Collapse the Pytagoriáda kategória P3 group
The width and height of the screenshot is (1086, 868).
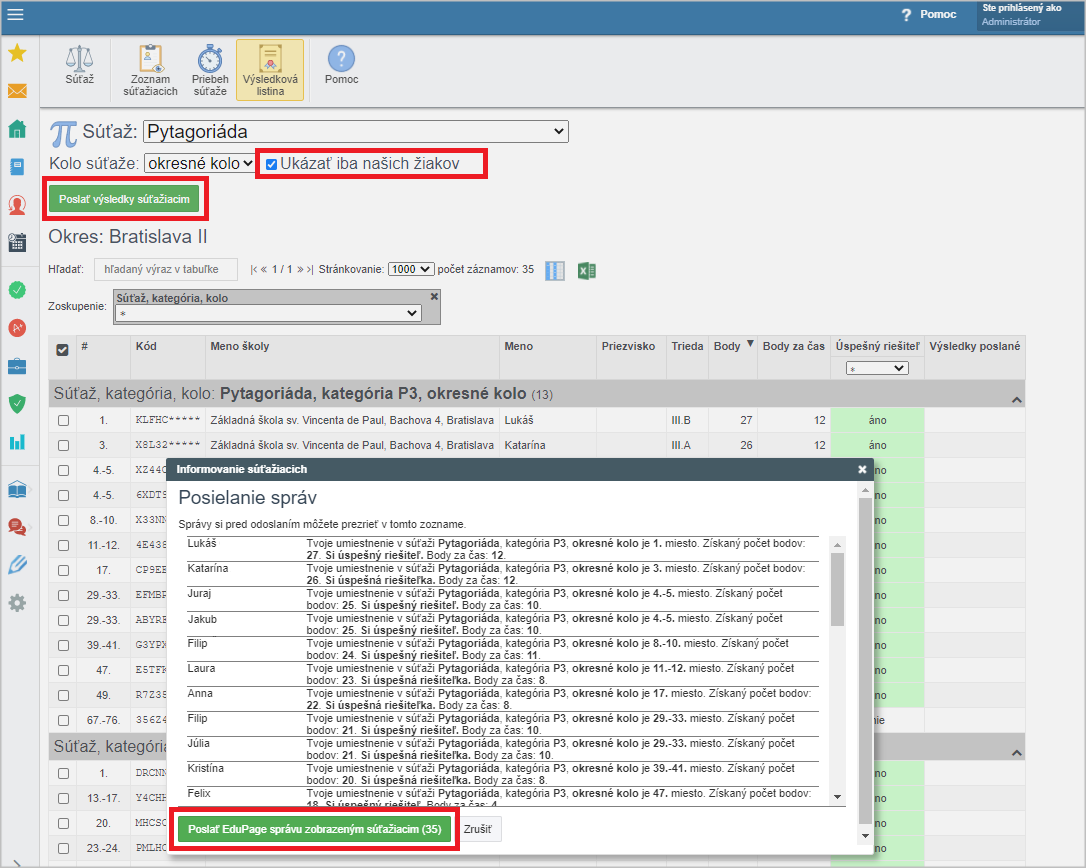1016,400
